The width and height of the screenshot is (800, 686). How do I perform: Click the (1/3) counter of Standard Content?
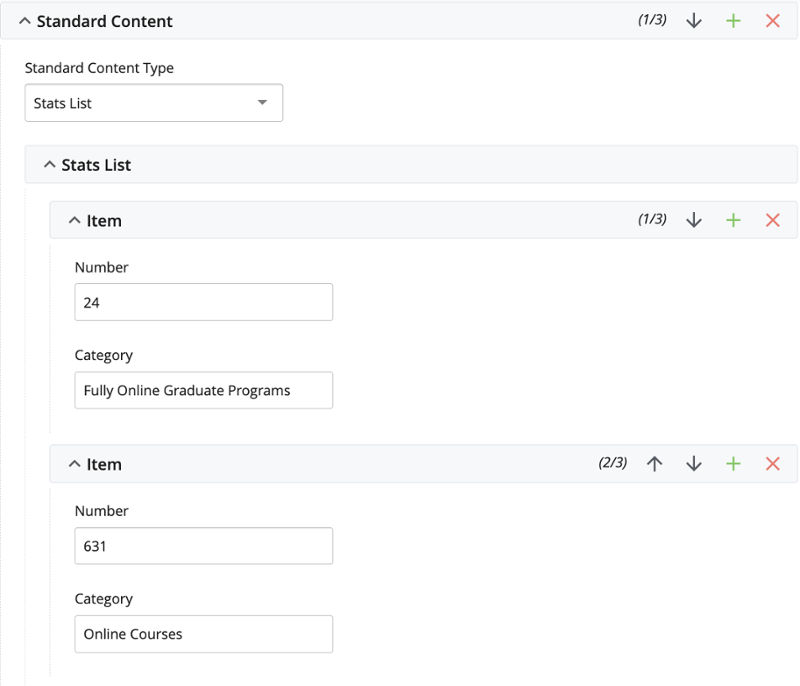tap(652, 20)
